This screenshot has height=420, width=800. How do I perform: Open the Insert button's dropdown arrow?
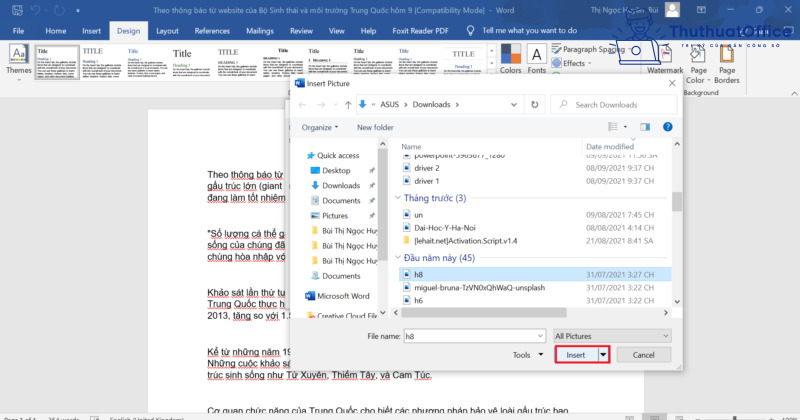[x=603, y=355]
